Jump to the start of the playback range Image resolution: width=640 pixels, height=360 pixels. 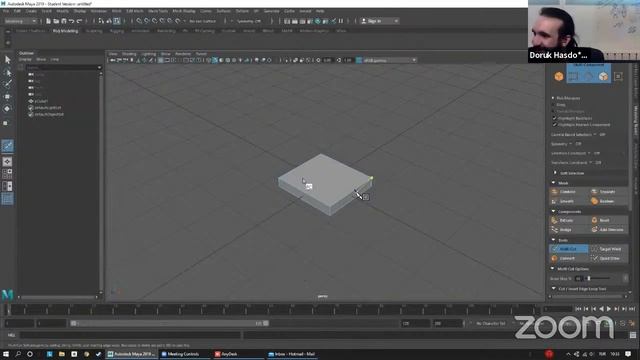coord(578,309)
